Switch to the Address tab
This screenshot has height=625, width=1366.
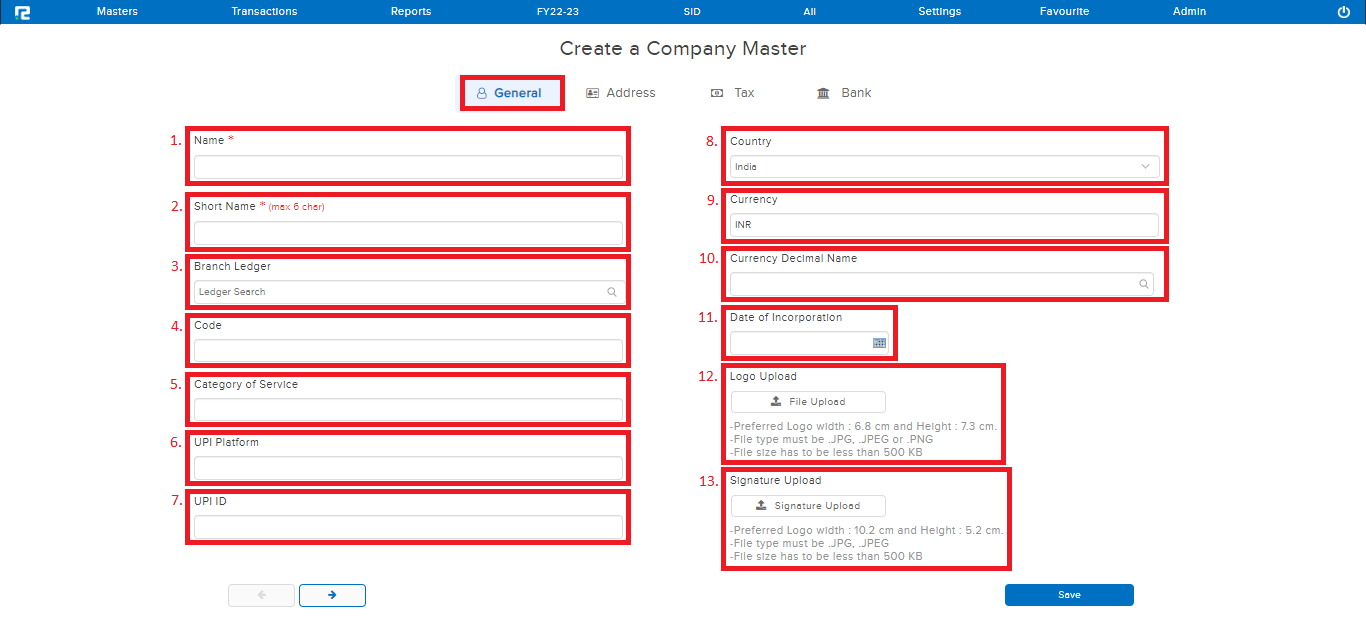click(x=621, y=93)
